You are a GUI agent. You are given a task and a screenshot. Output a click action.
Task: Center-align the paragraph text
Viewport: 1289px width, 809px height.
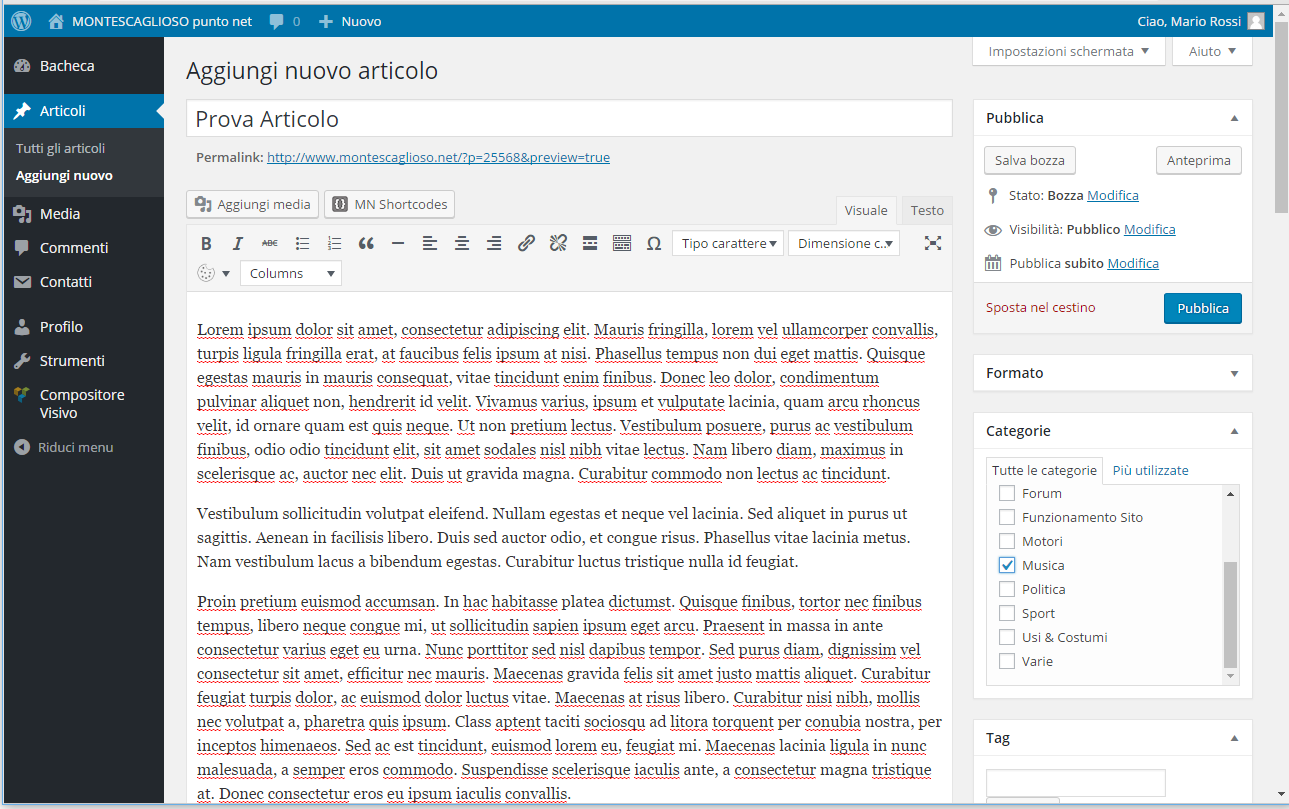(462, 243)
